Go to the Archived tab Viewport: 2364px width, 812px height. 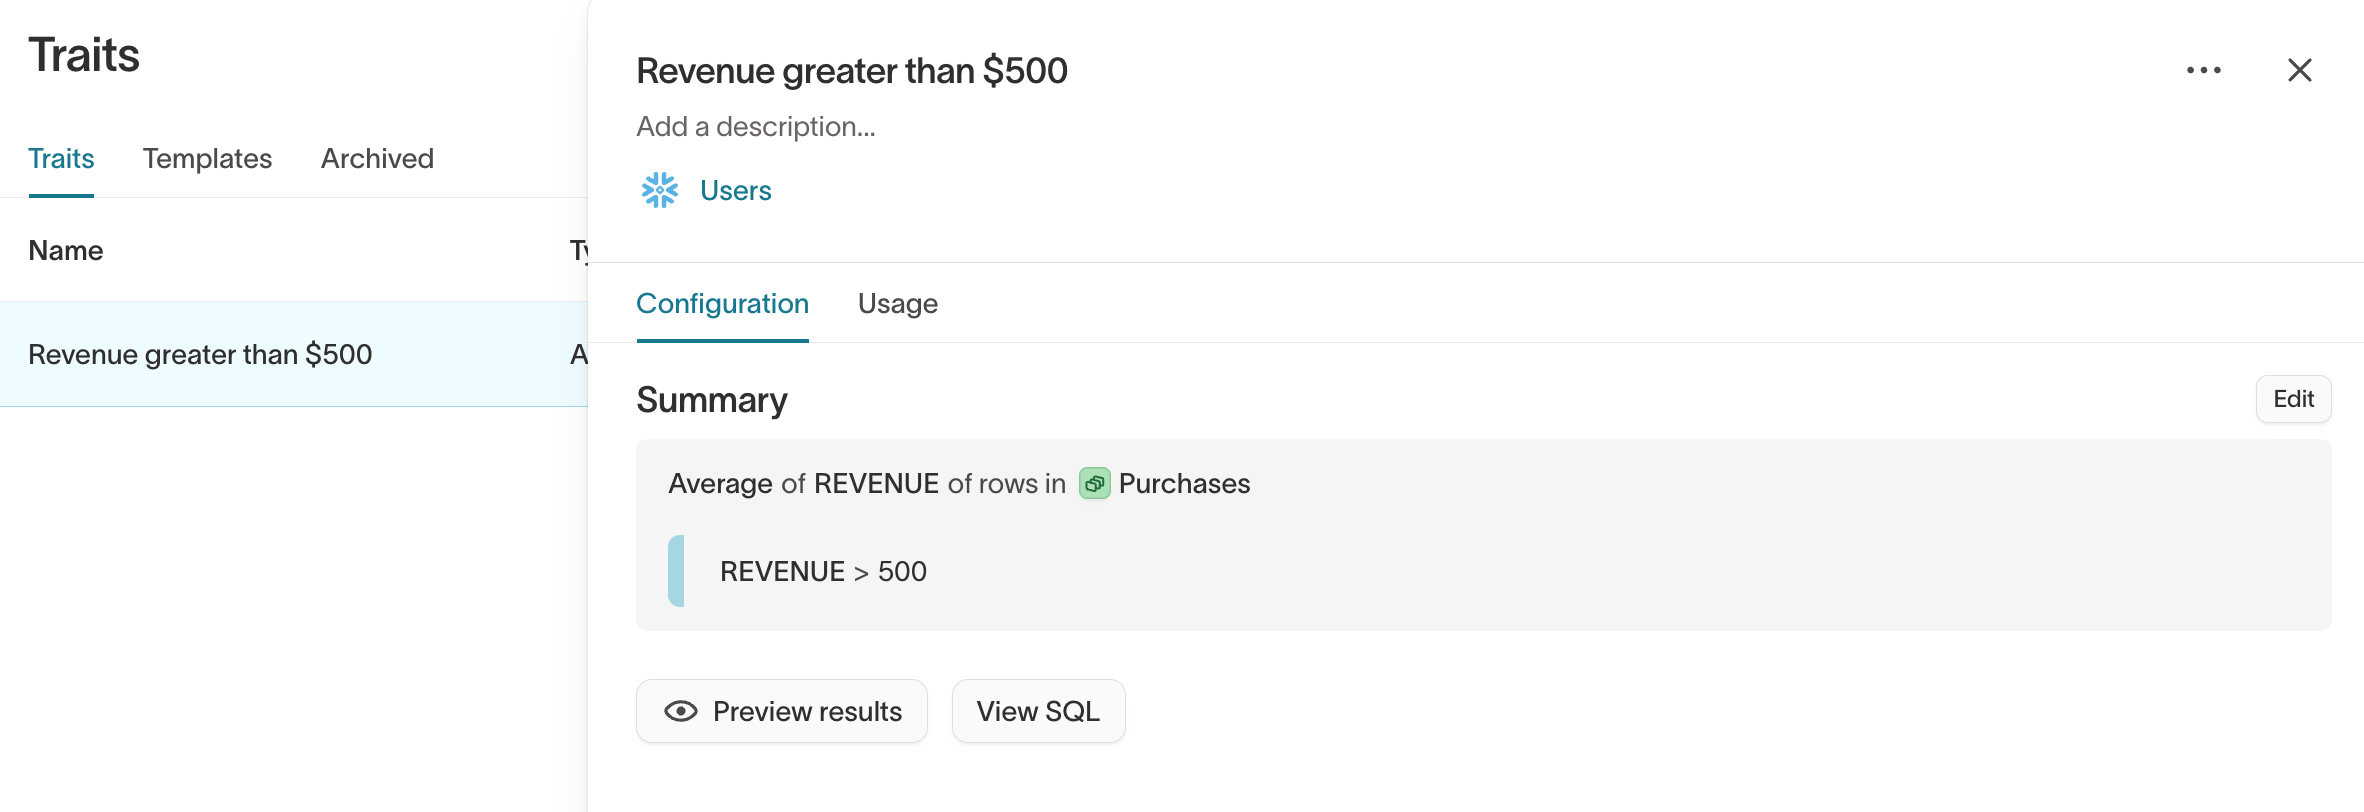[377, 158]
